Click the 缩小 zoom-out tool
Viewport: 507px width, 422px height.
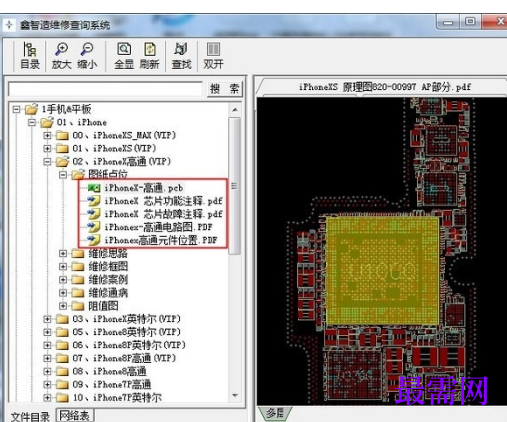pos(87,56)
